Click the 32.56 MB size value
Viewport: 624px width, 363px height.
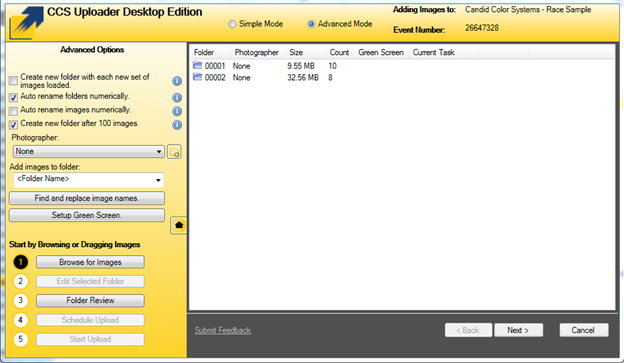pos(303,78)
